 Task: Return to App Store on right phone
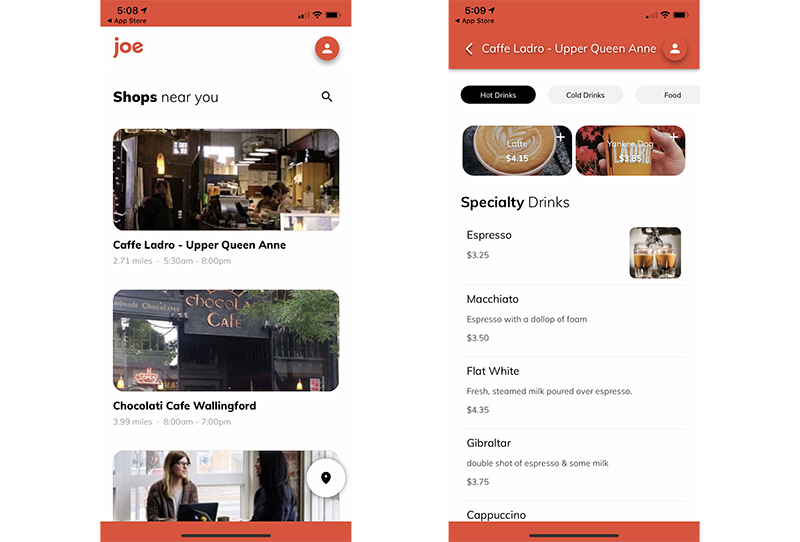474,21
